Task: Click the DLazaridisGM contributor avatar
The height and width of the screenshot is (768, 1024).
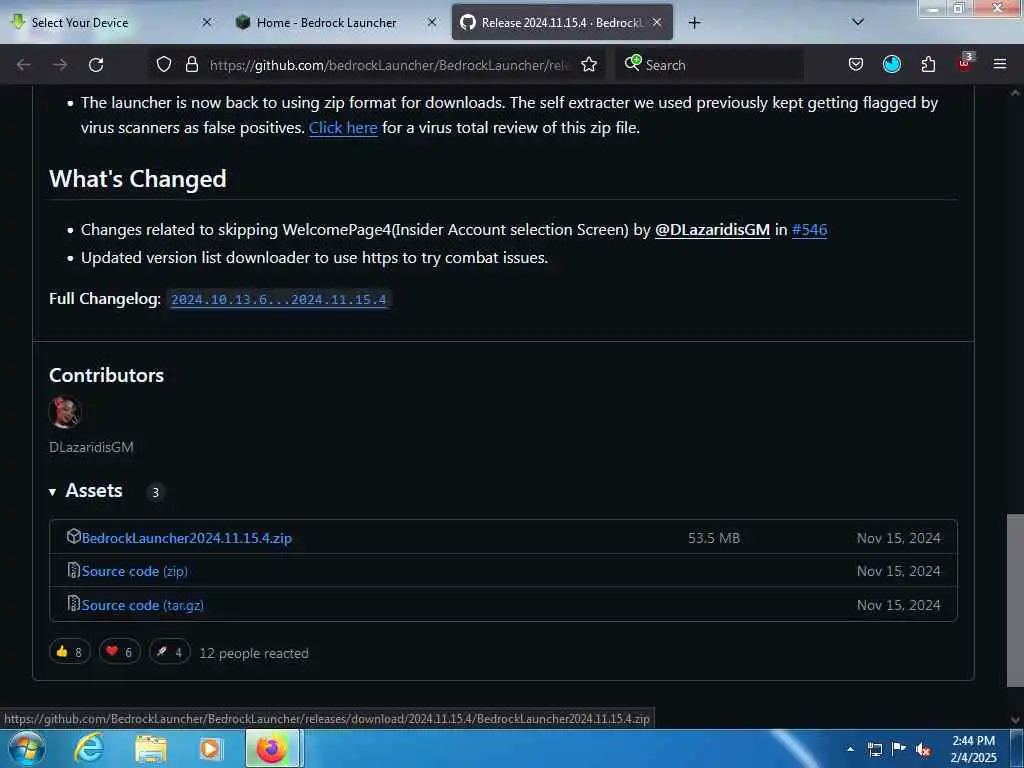Action: [x=65, y=412]
